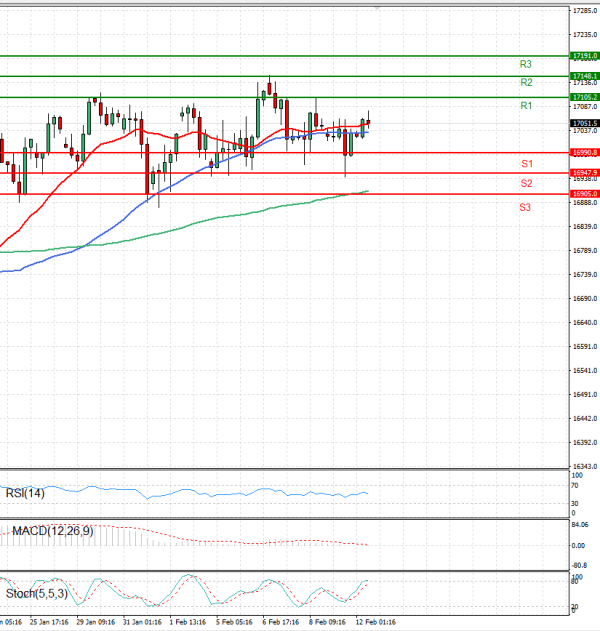Image resolution: width=600 pixels, height=631 pixels.
Task: Select the 16905.0 red price tag
Action: [584, 193]
